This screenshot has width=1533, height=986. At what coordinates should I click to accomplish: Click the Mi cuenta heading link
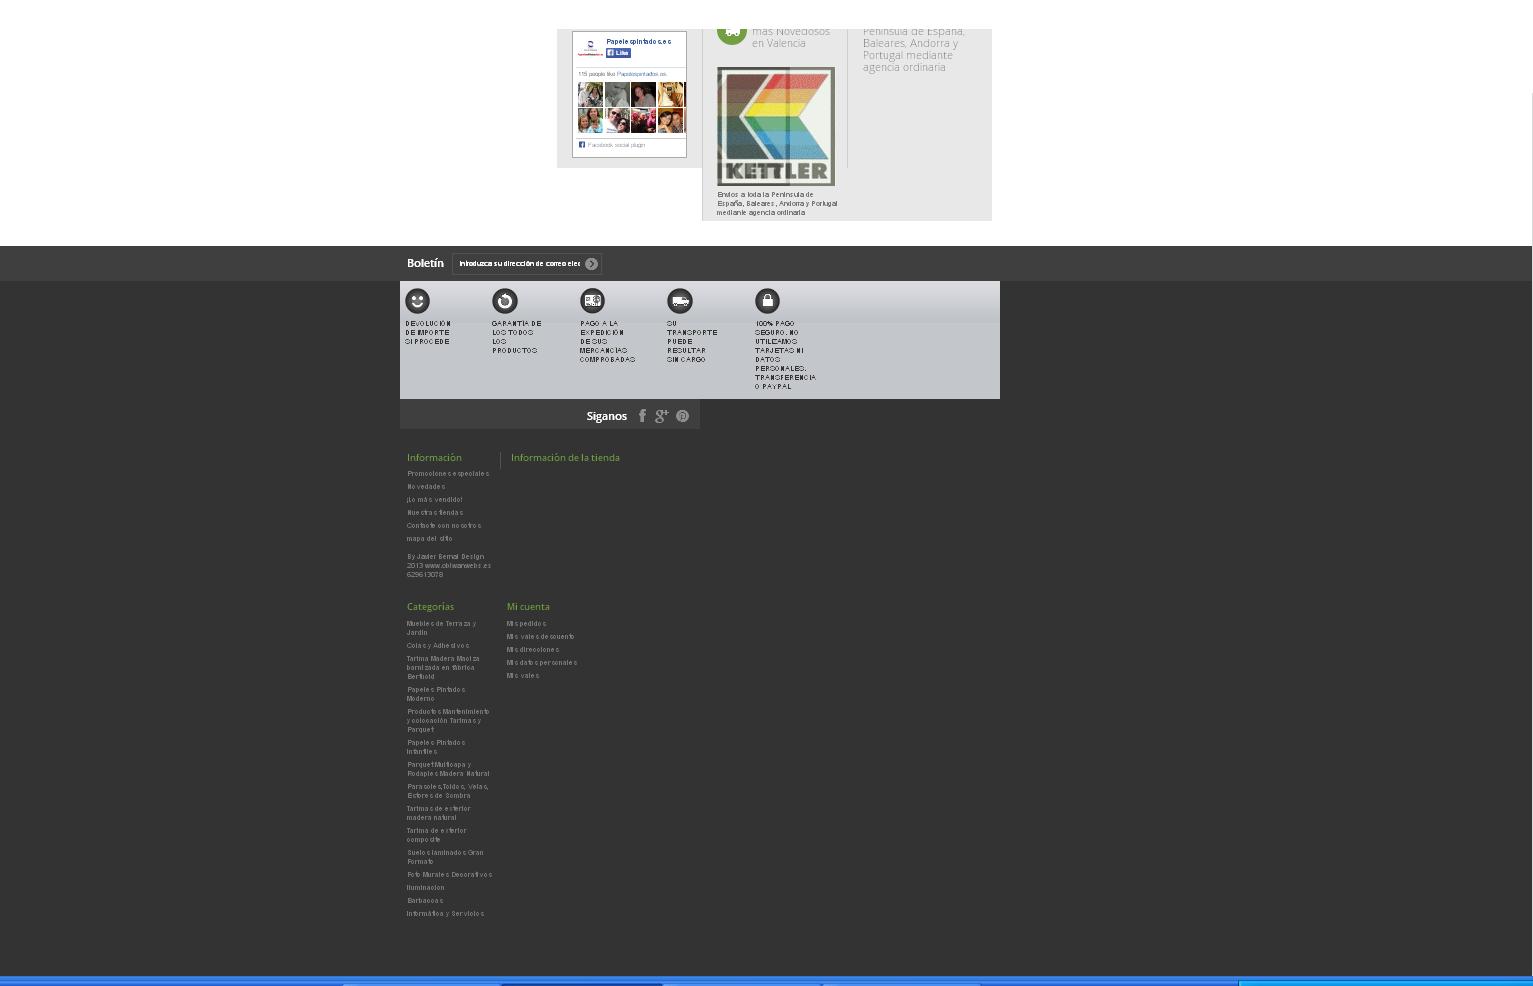[528, 607]
